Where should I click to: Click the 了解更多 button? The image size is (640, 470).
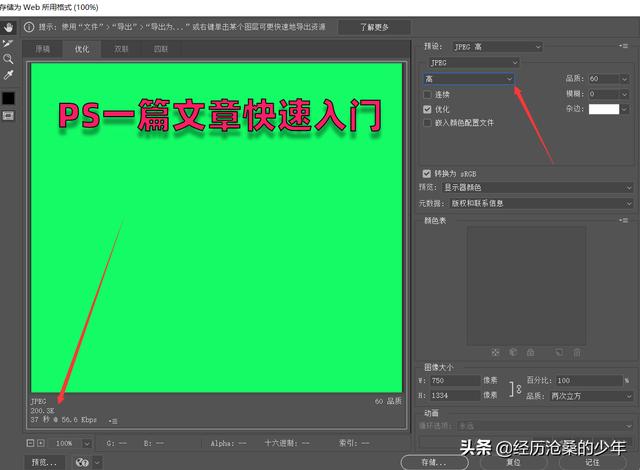pyautogui.click(x=374, y=27)
